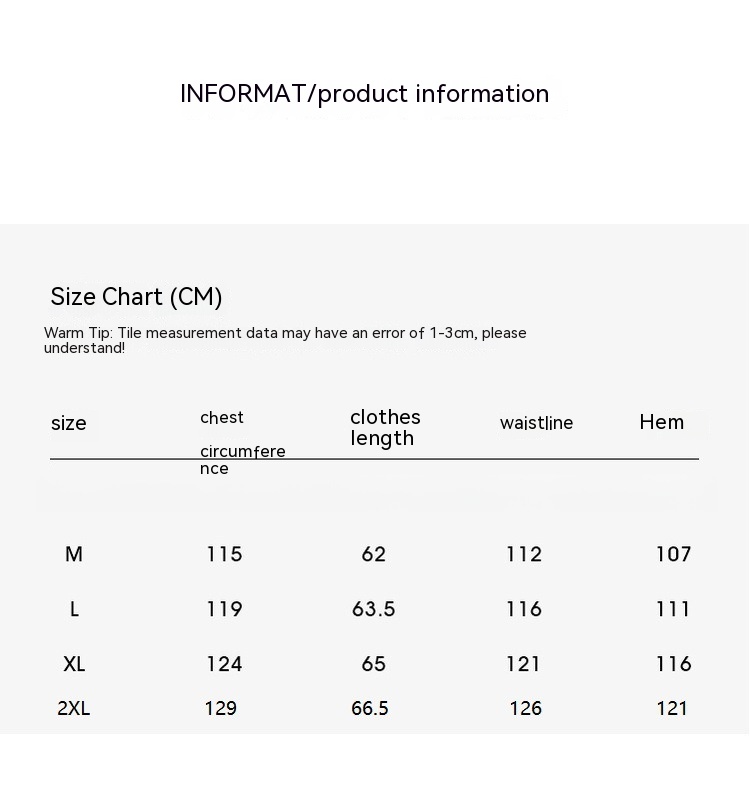
Task: Select the L size row label
Action: click(74, 609)
